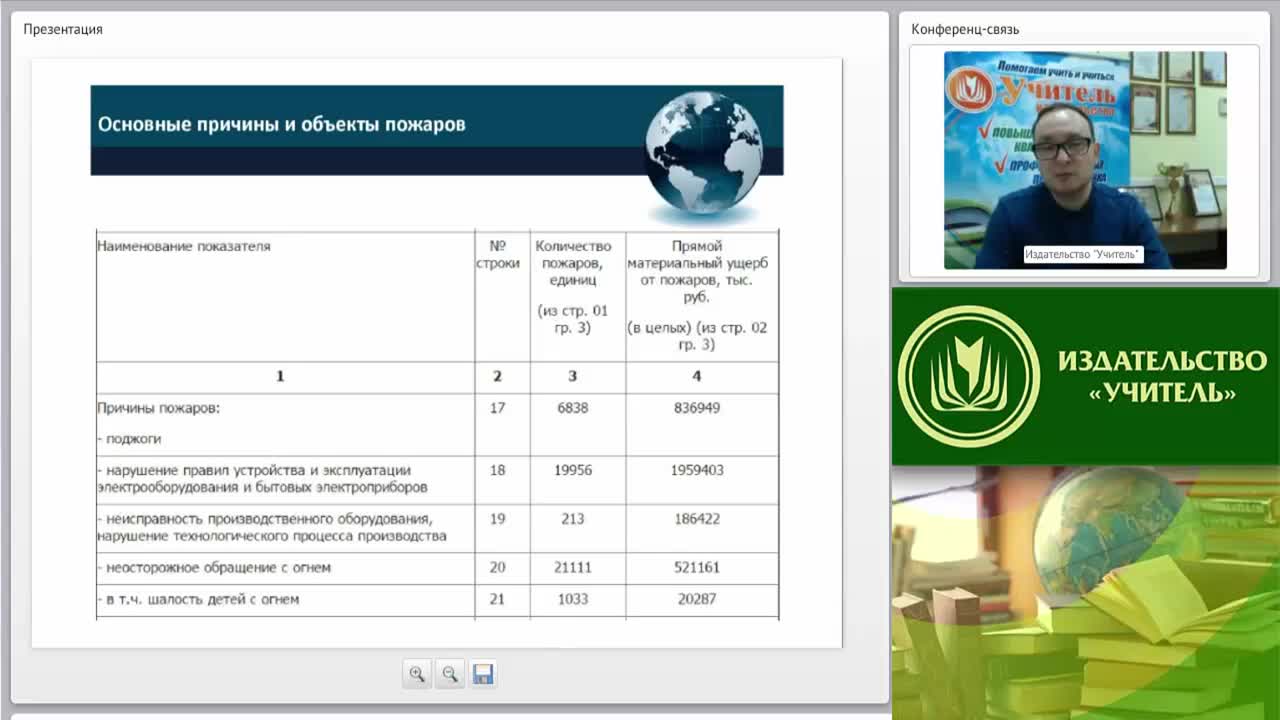Click the Прямой материальный ущерб column header

697,271
